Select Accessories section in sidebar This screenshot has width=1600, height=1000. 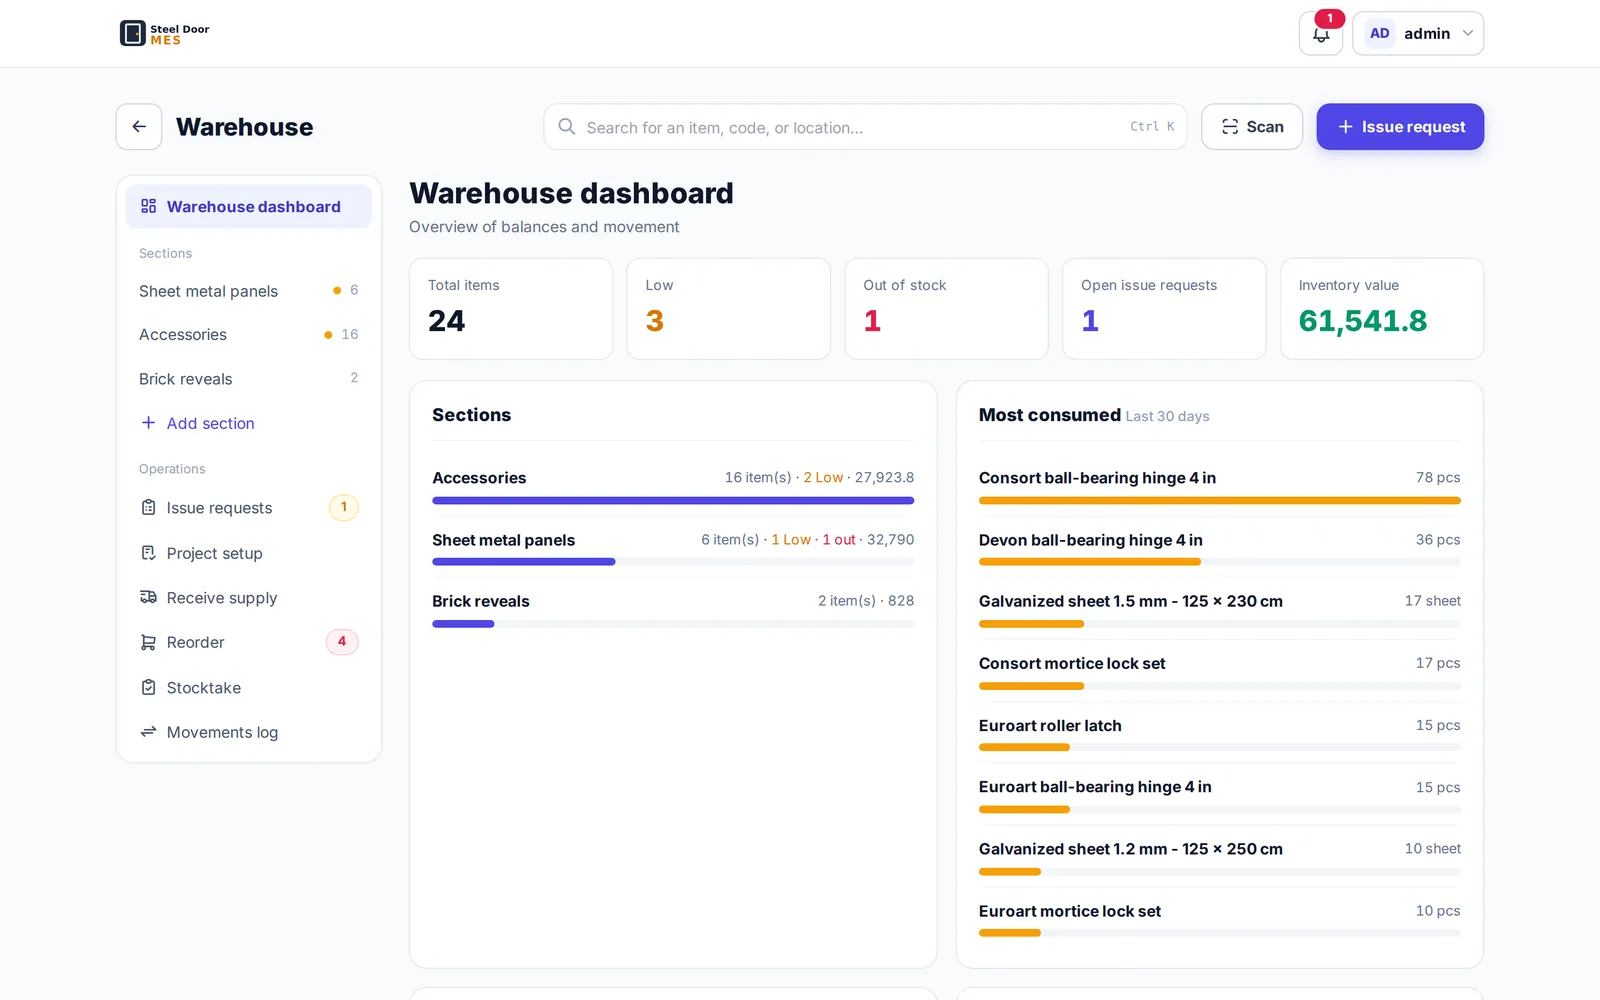(249, 335)
